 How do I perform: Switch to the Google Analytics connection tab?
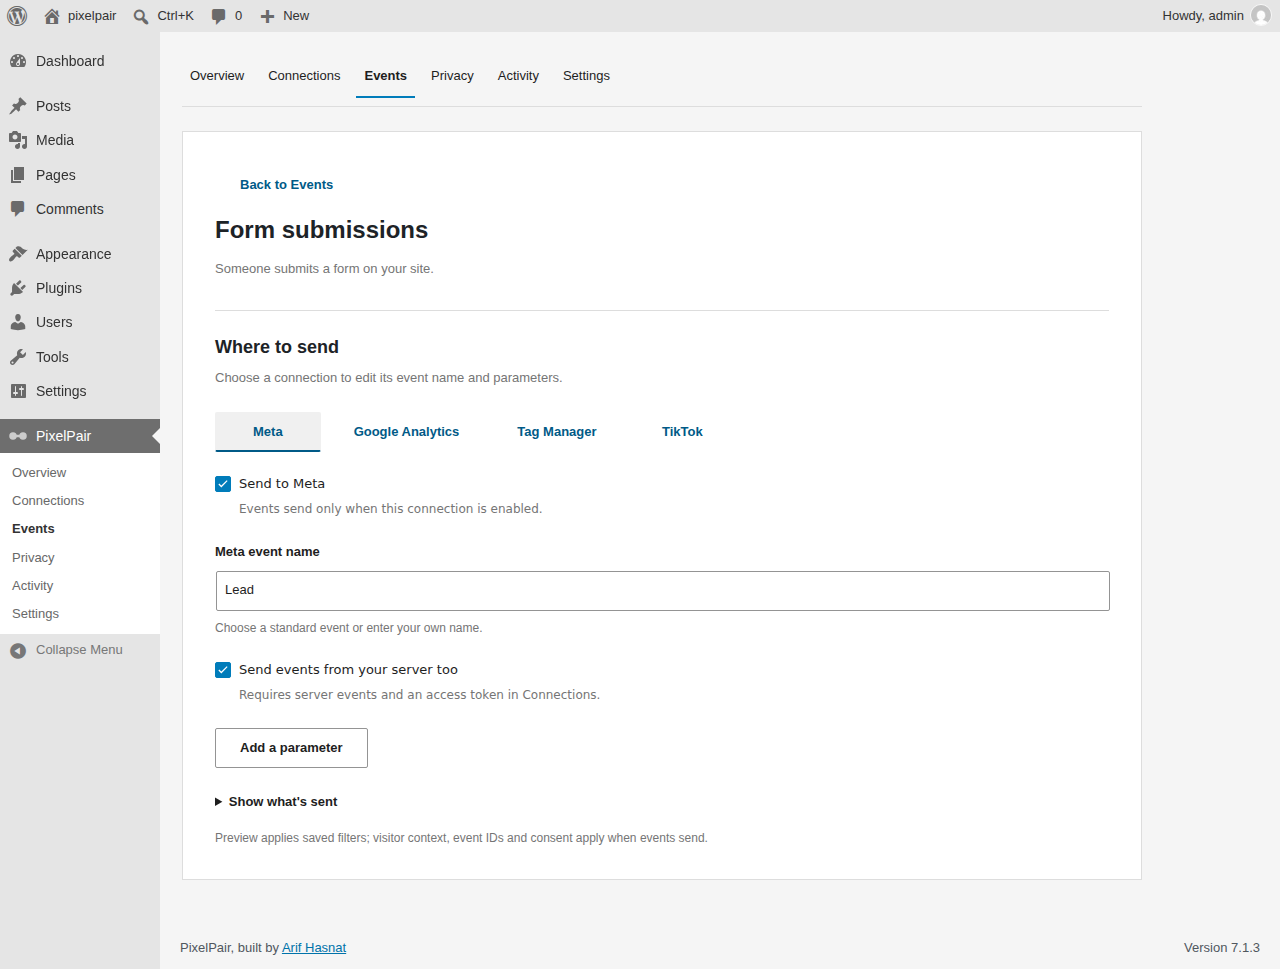[406, 432]
